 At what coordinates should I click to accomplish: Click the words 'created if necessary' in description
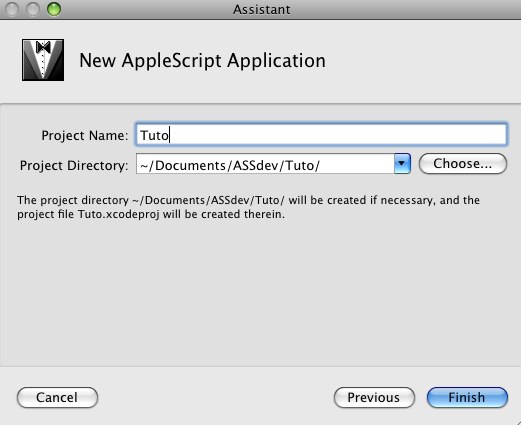coord(379,200)
